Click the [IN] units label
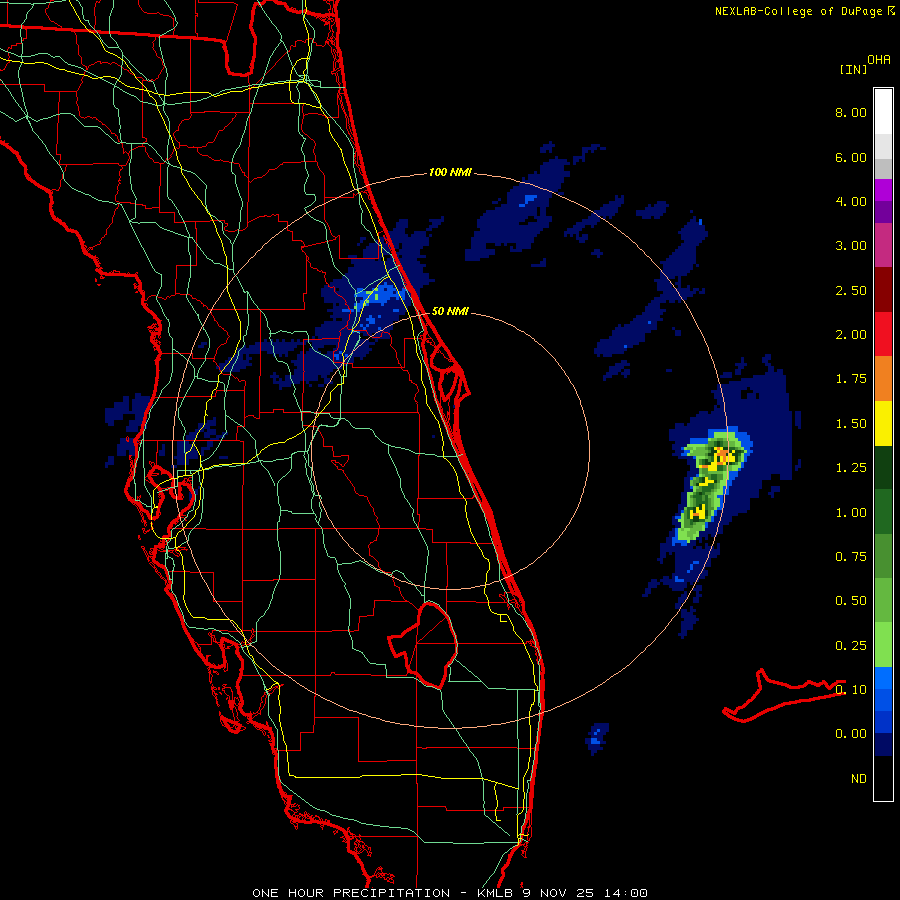Screen dimensions: 900x900 point(853,69)
